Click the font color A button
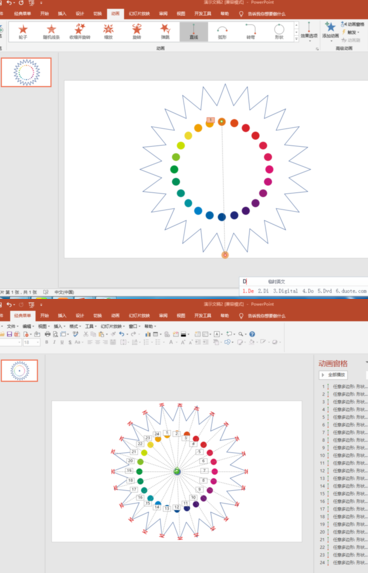Screen dimensions: 368x573 point(171,342)
